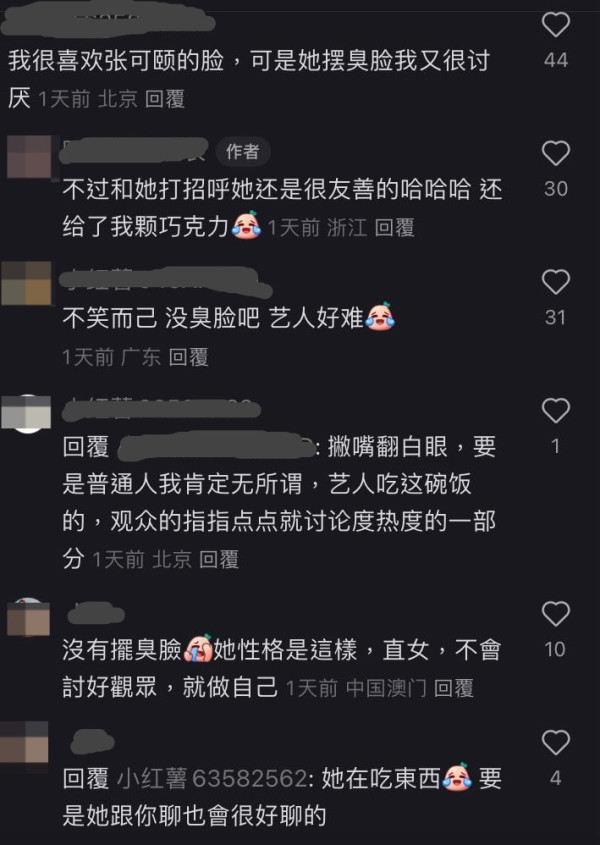Screen dimensions: 600x845
Task: Open avatar of the last commenter
Action: click(24, 744)
